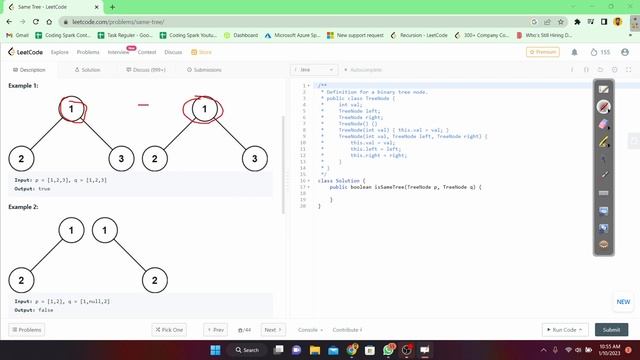
Task: Select the yellow highlighter tool in annotation toolbar
Action: pyautogui.click(x=603, y=142)
